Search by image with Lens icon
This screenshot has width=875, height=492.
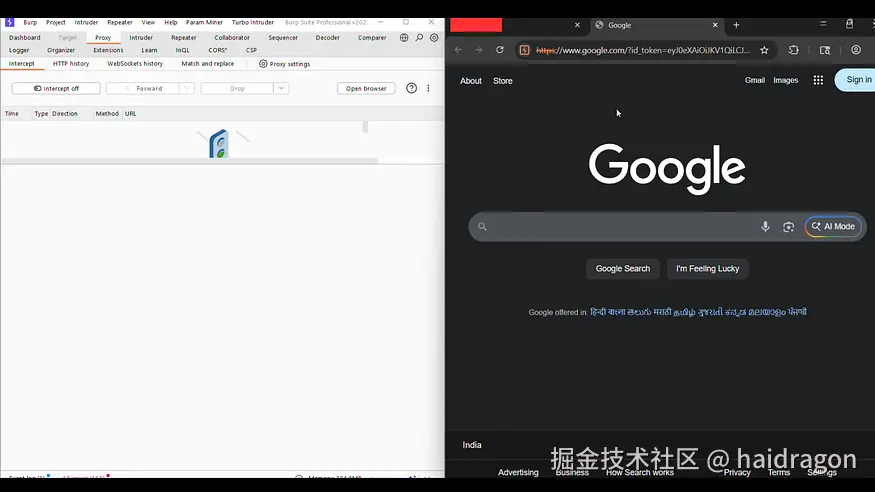point(789,226)
